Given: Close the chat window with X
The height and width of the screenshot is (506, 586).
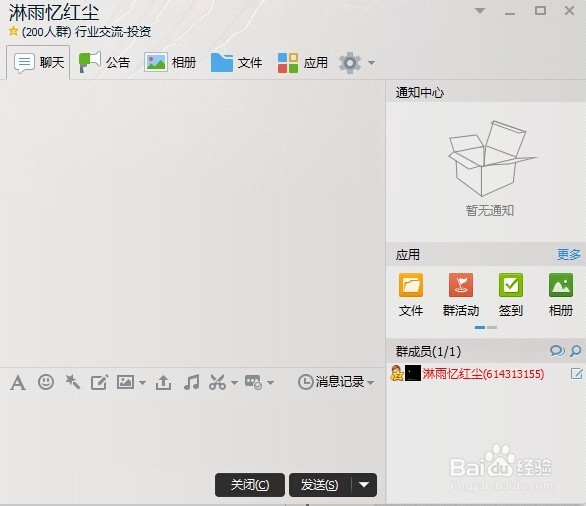Looking at the screenshot, I should 569,10.
